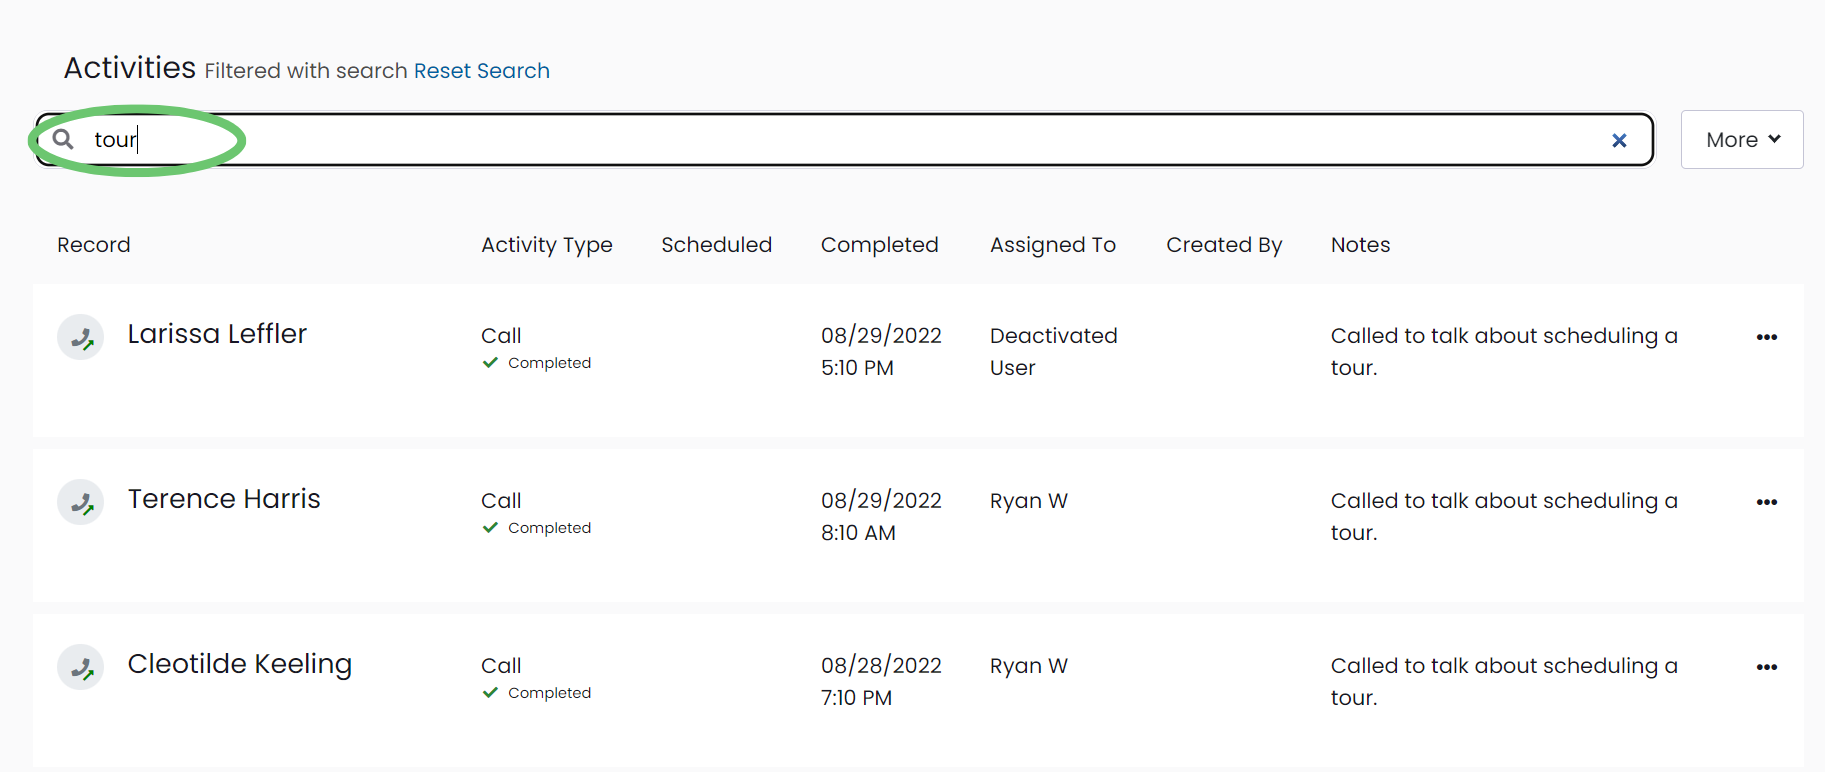
Task: Click Call type in Larissa Leffler row
Action: click(x=501, y=336)
